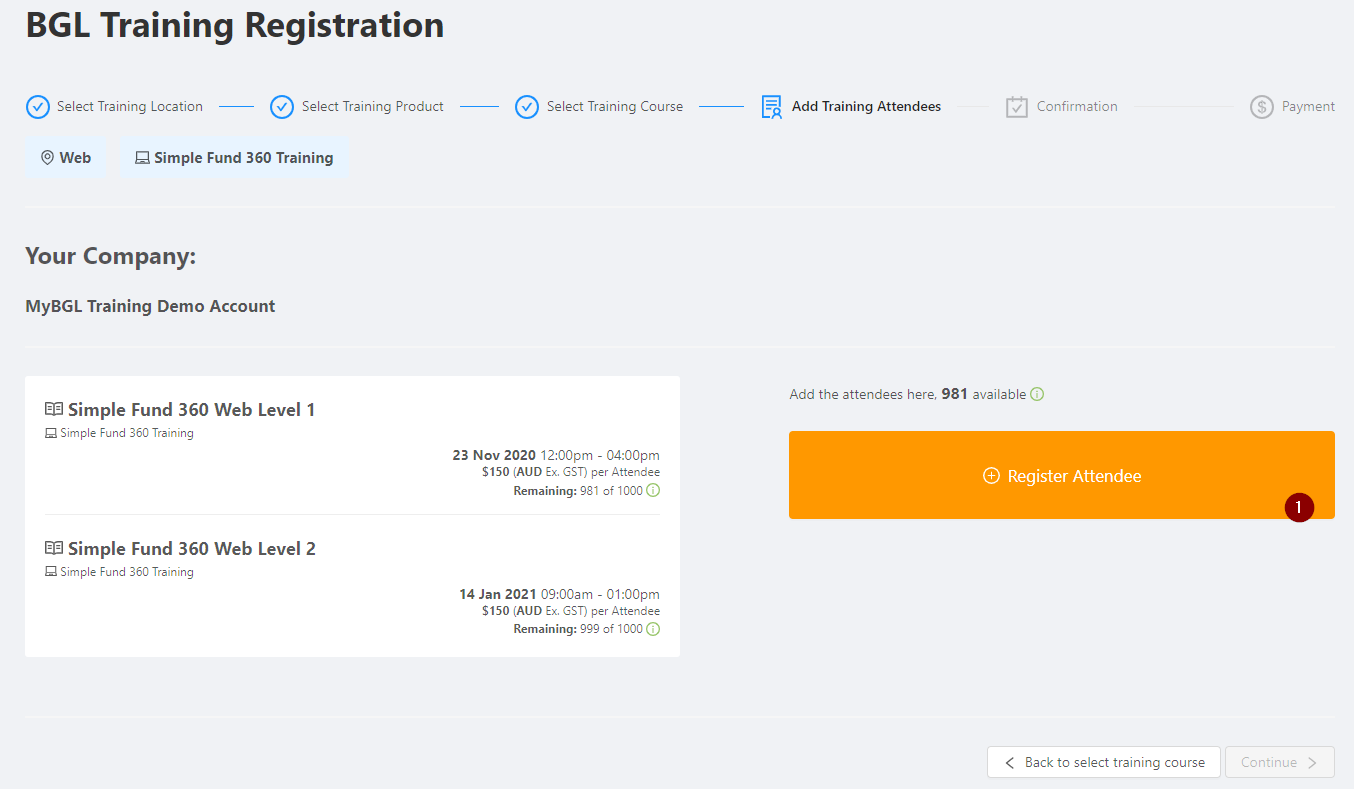
Task: Click the info icon beside 981 available
Action: point(1037,394)
